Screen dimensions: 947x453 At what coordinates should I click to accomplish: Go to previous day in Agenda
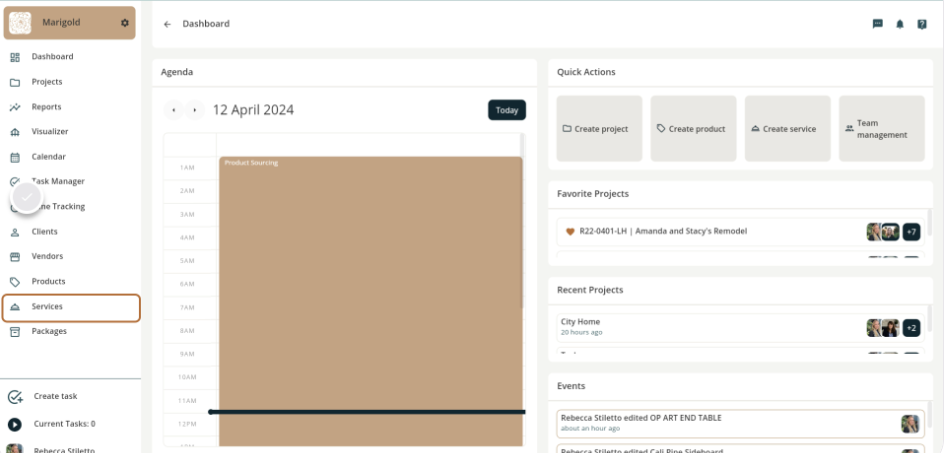[174, 110]
